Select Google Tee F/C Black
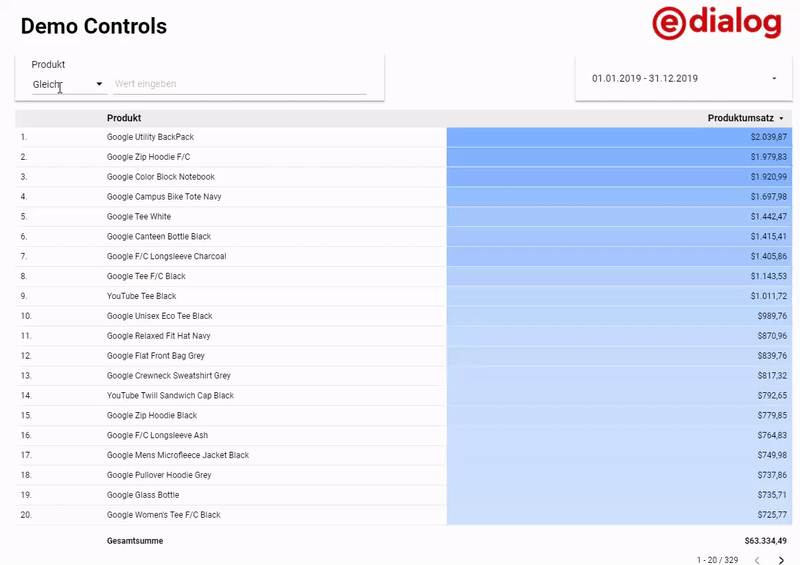Image resolution: width=800 pixels, height=565 pixels. [146, 276]
